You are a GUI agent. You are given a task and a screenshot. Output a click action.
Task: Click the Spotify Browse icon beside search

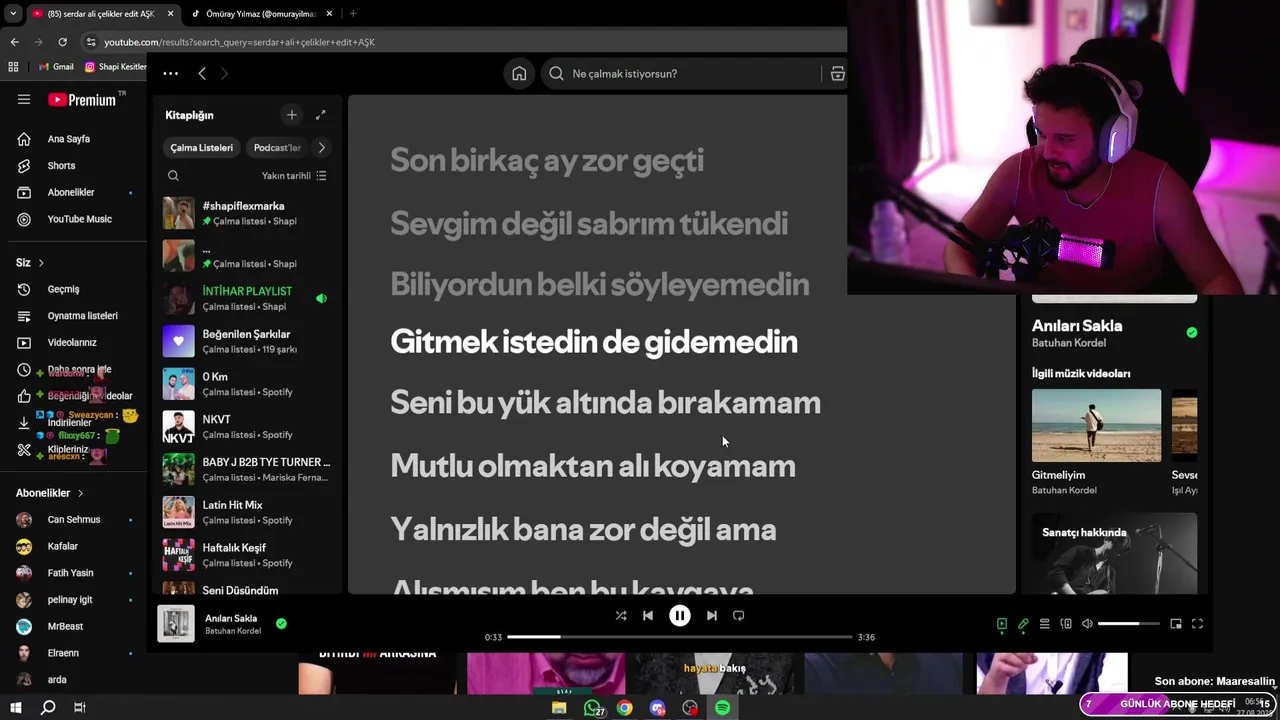coord(837,73)
